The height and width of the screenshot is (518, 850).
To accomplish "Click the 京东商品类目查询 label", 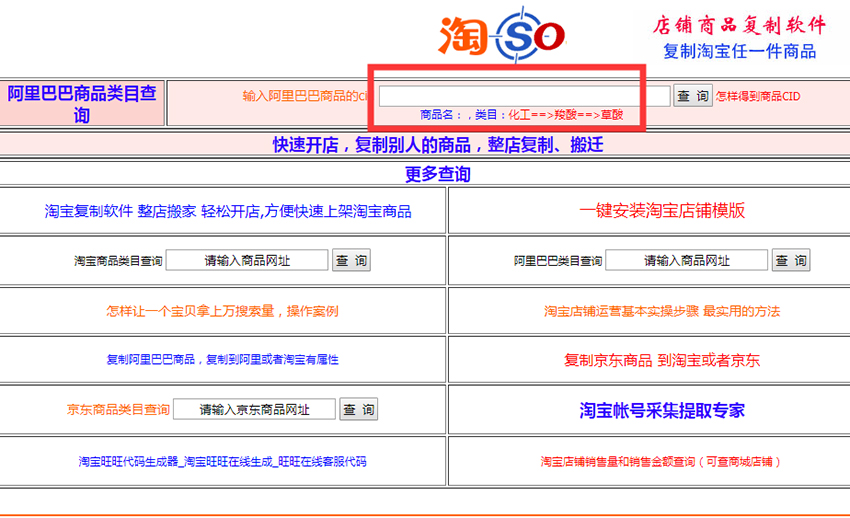I will pos(118,410).
